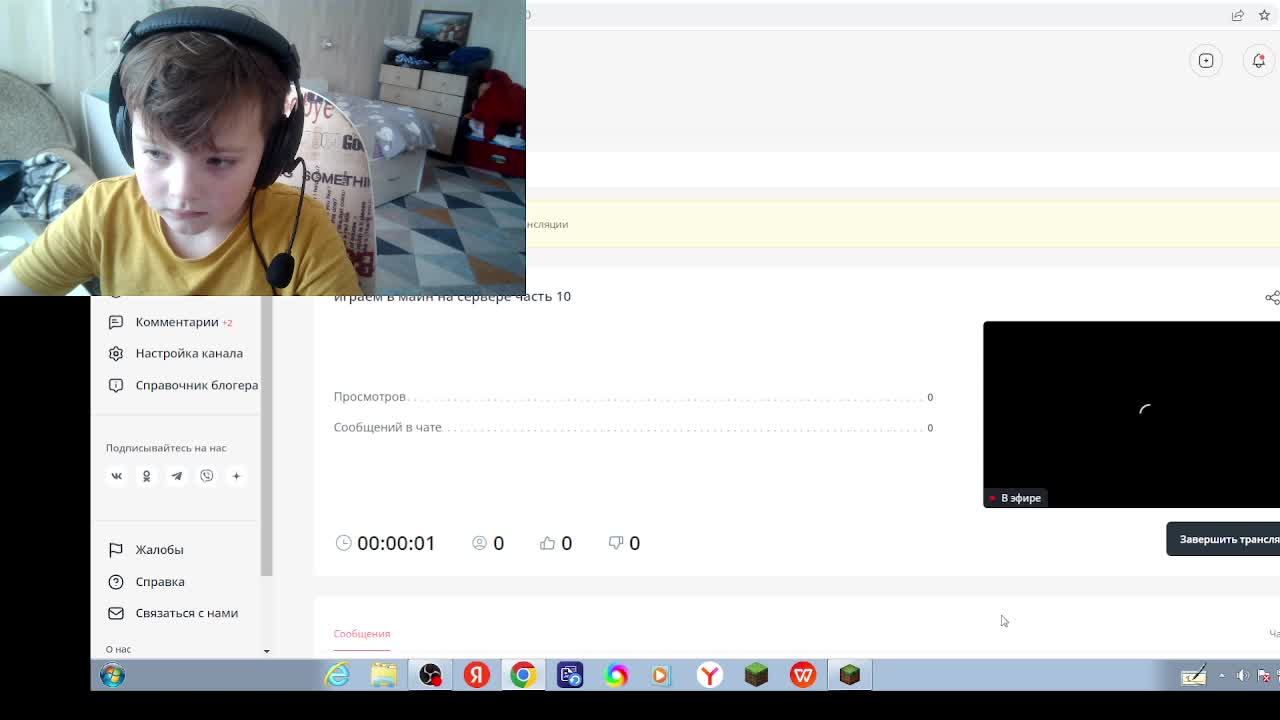Bookmark page with the star icon
This screenshot has height=720, width=1280.
point(1264,15)
